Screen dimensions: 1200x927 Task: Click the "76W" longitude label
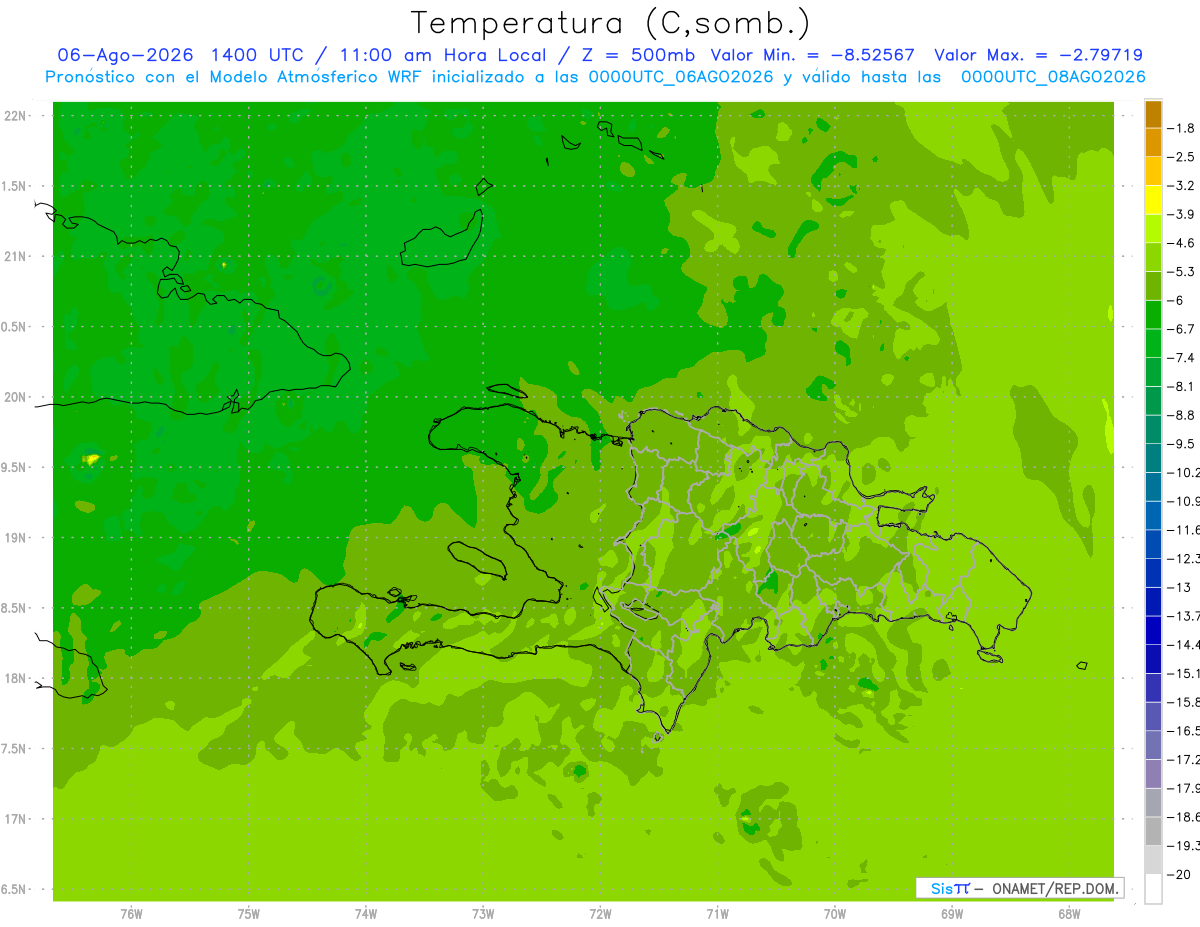coord(131,914)
